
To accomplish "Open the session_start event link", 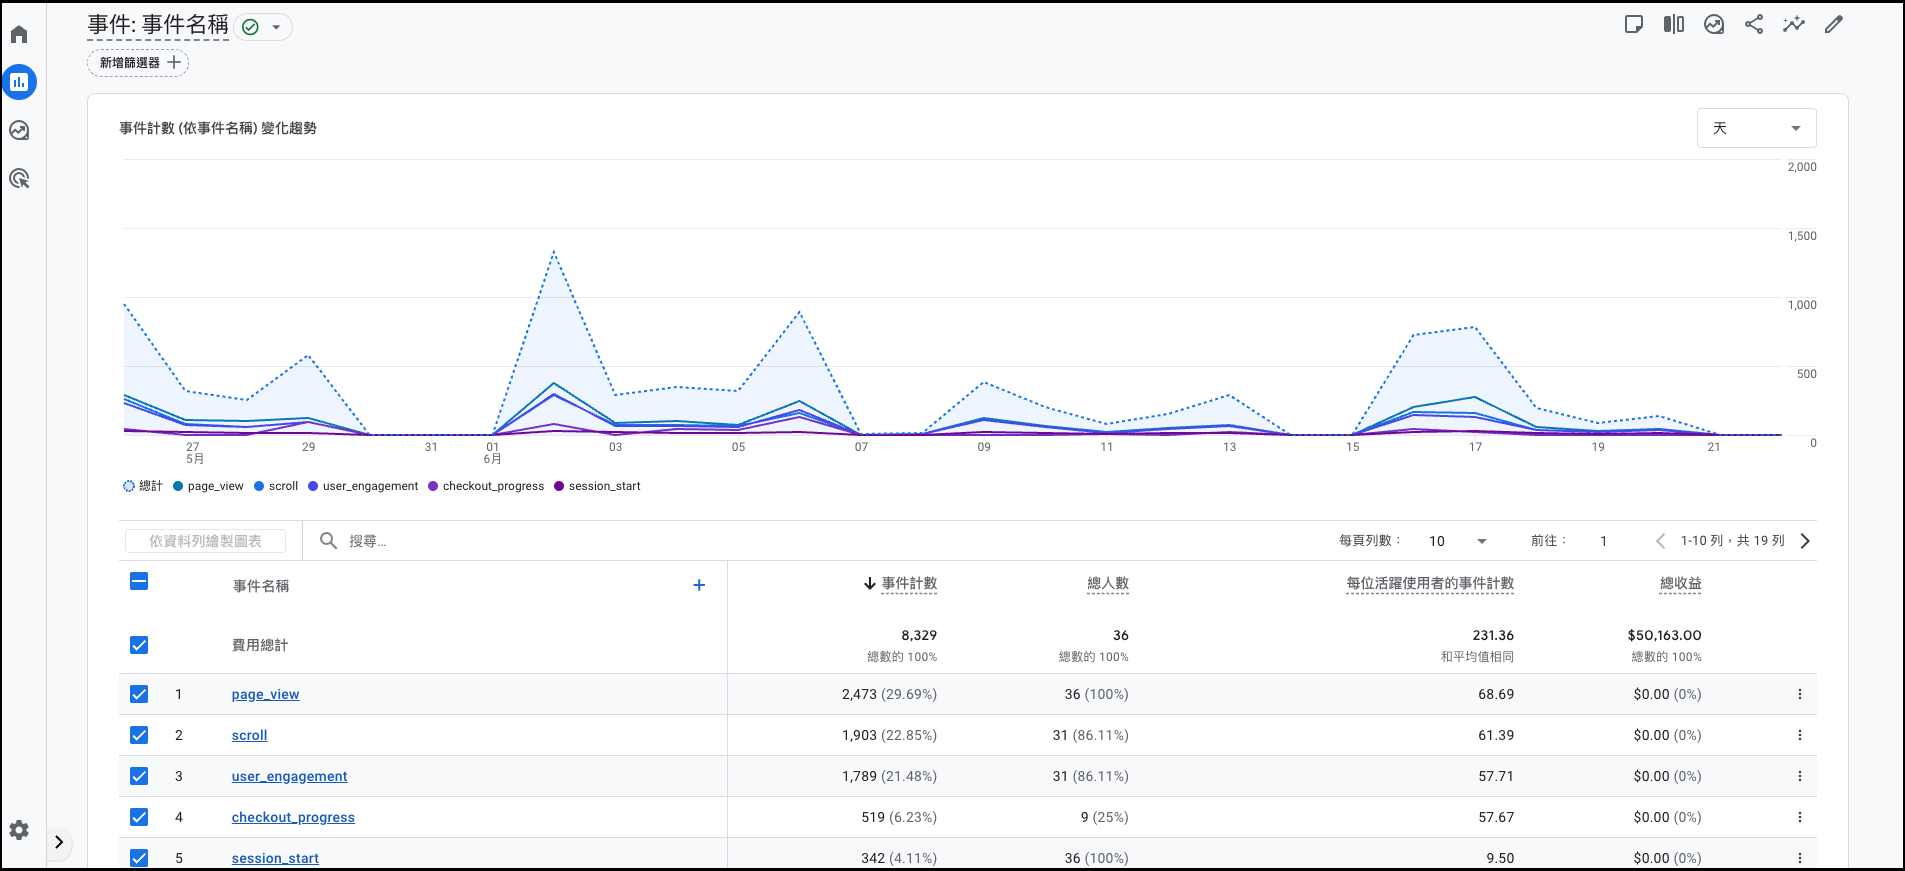I will [275, 858].
